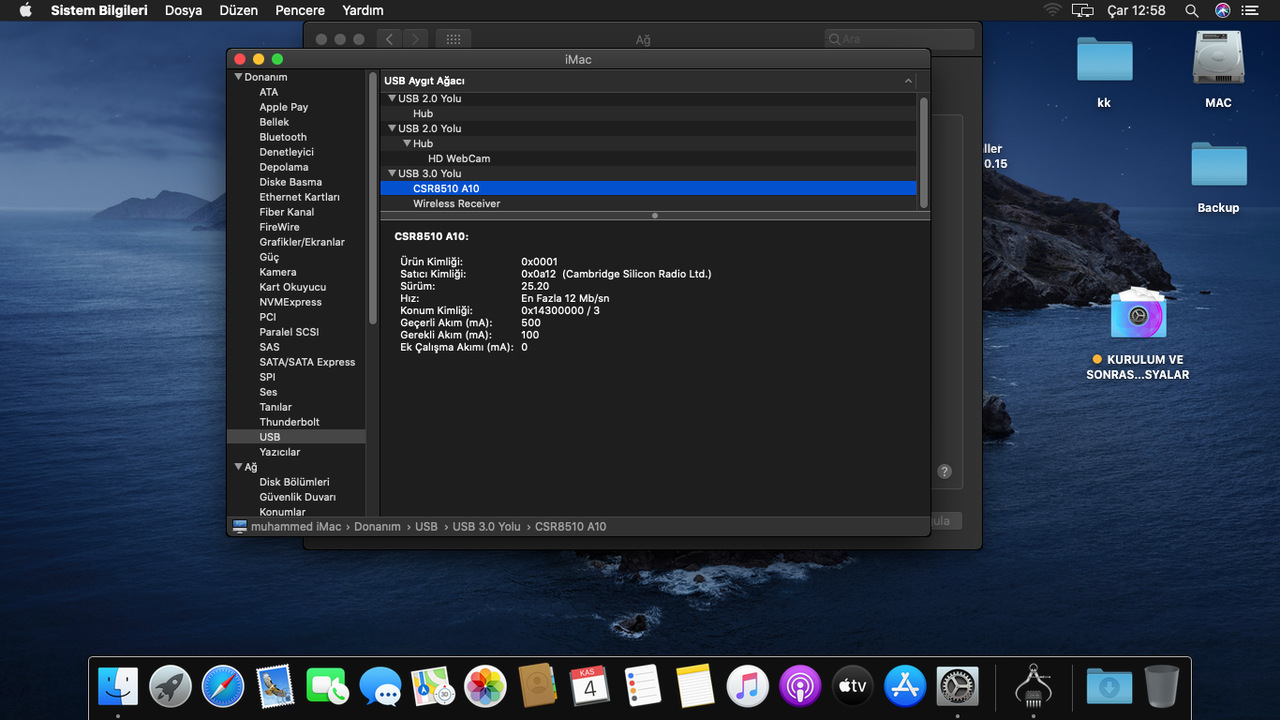Viewport: 1280px width, 720px height.
Task: Open the Photos app in dock
Action: [486, 687]
